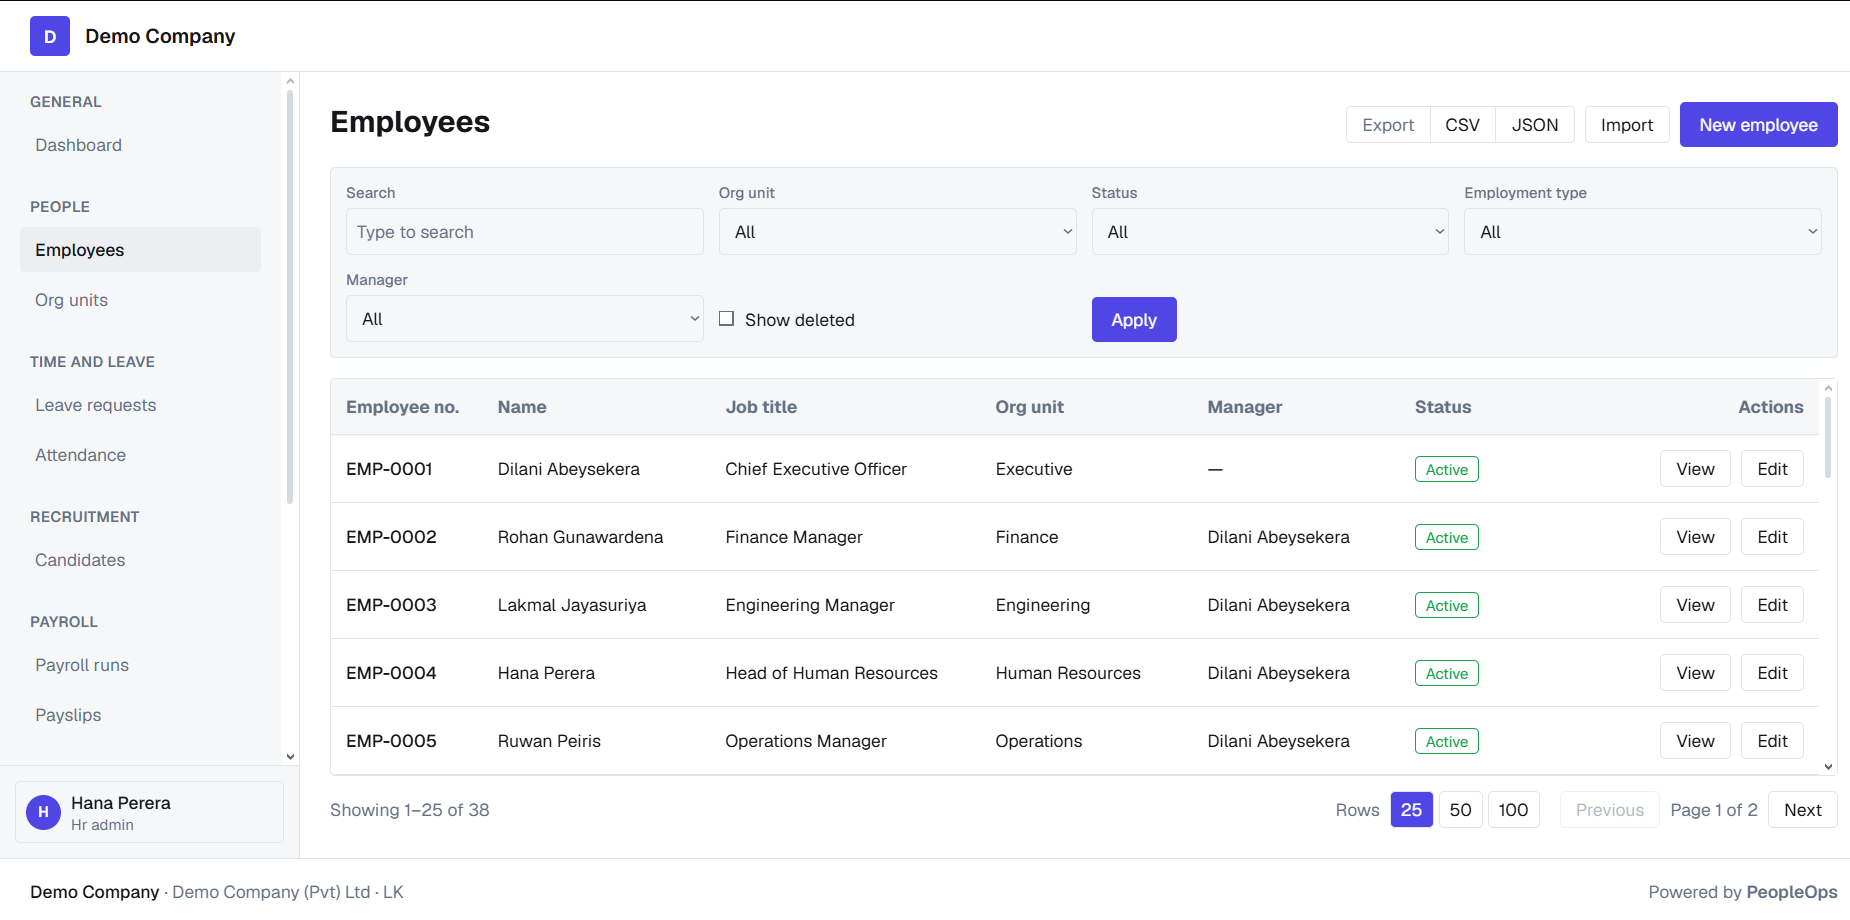This screenshot has width=1850, height=920.
Task: View Hana Perera's employee row
Action: pyautogui.click(x=1695, y=673)
